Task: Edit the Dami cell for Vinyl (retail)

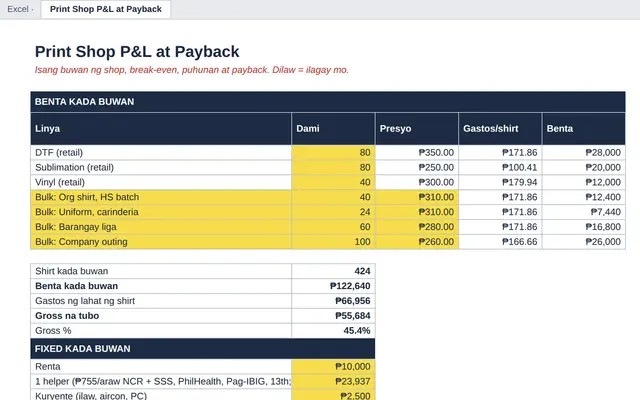Action: (333, 182)
